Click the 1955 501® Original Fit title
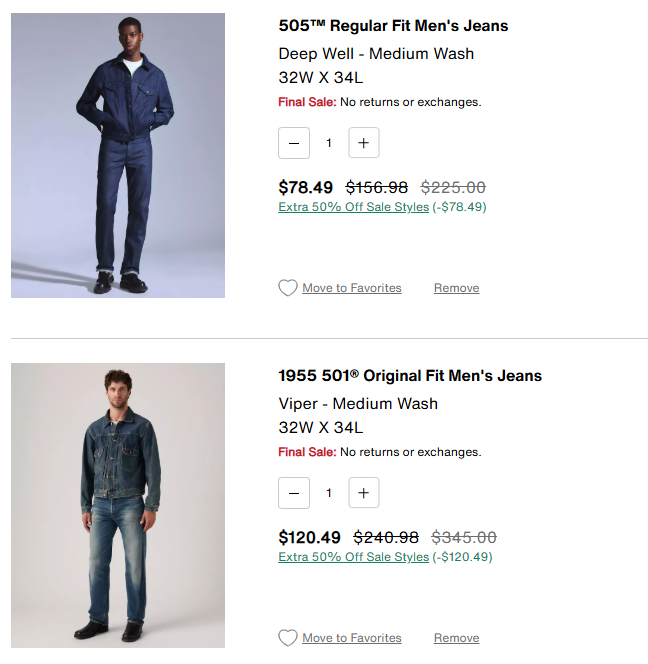Screen dimensions: 648x664 point(410,376)
